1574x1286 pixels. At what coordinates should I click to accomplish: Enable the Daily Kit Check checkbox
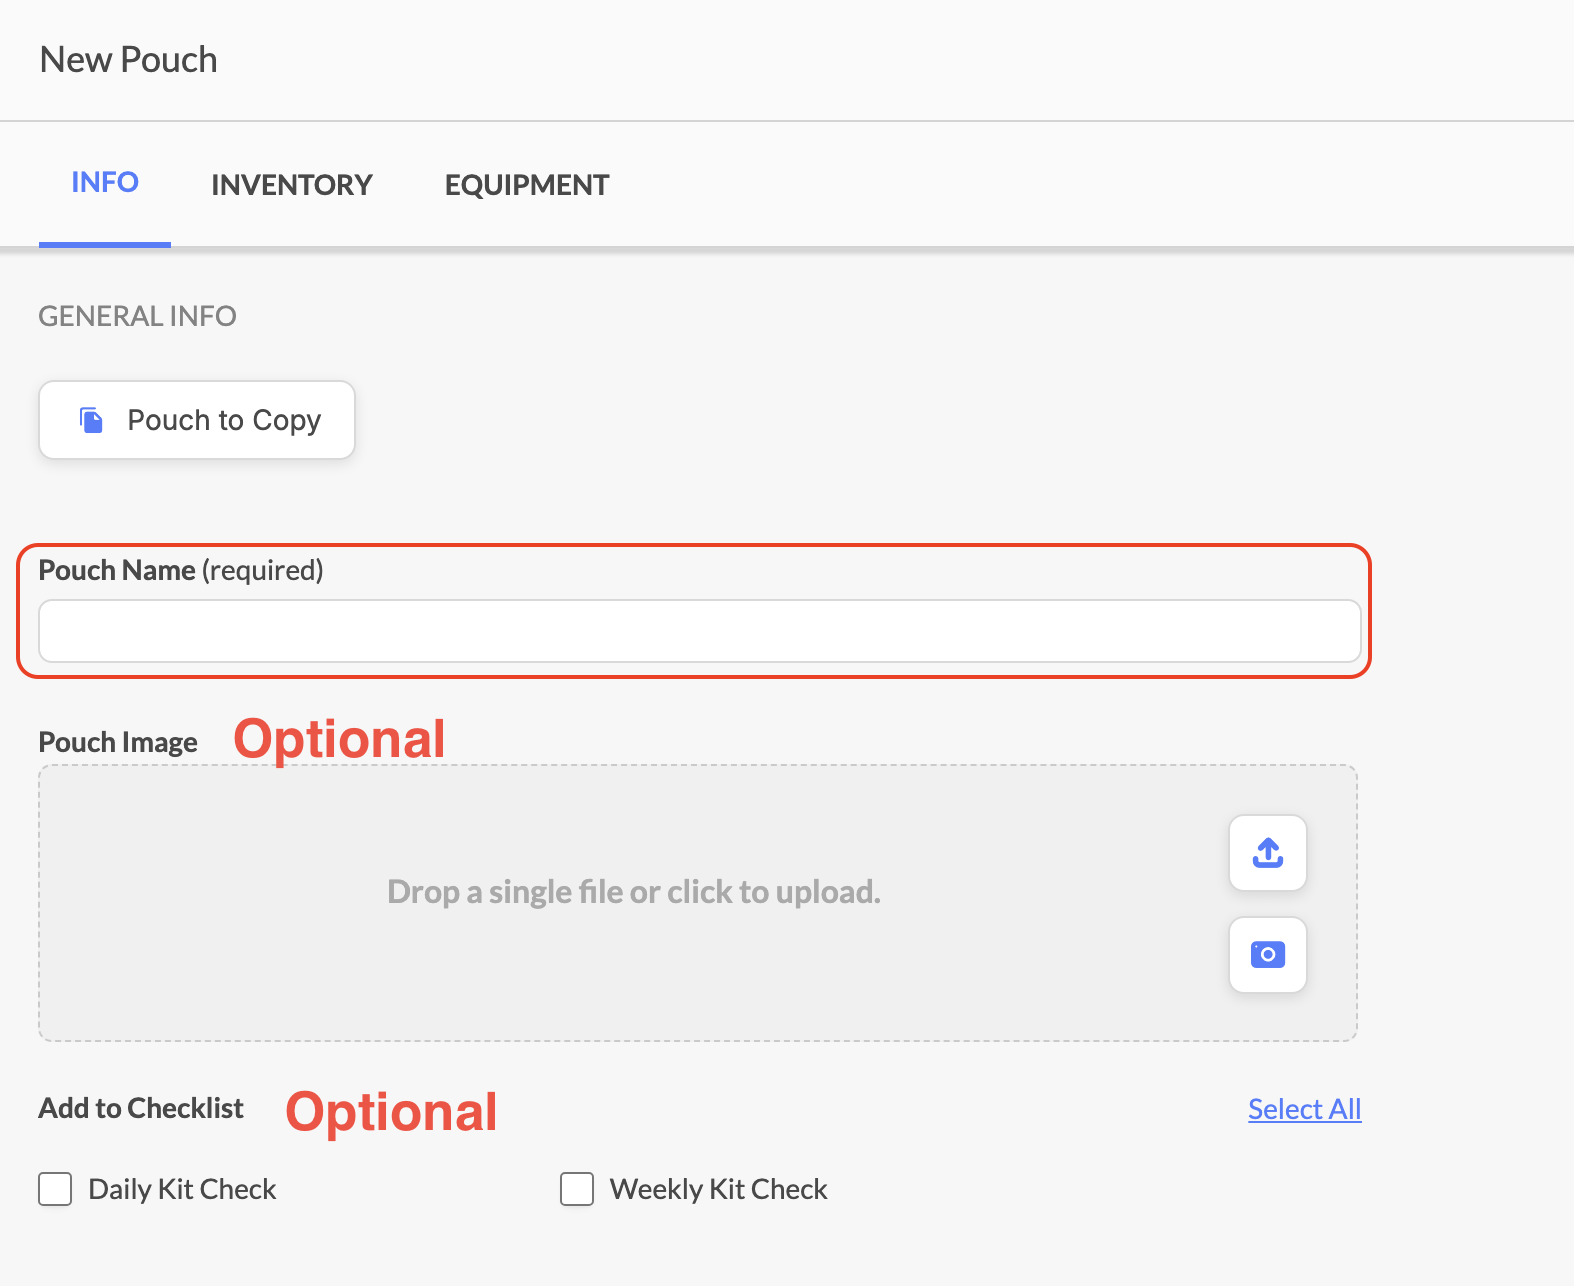tap(55, 1189)
